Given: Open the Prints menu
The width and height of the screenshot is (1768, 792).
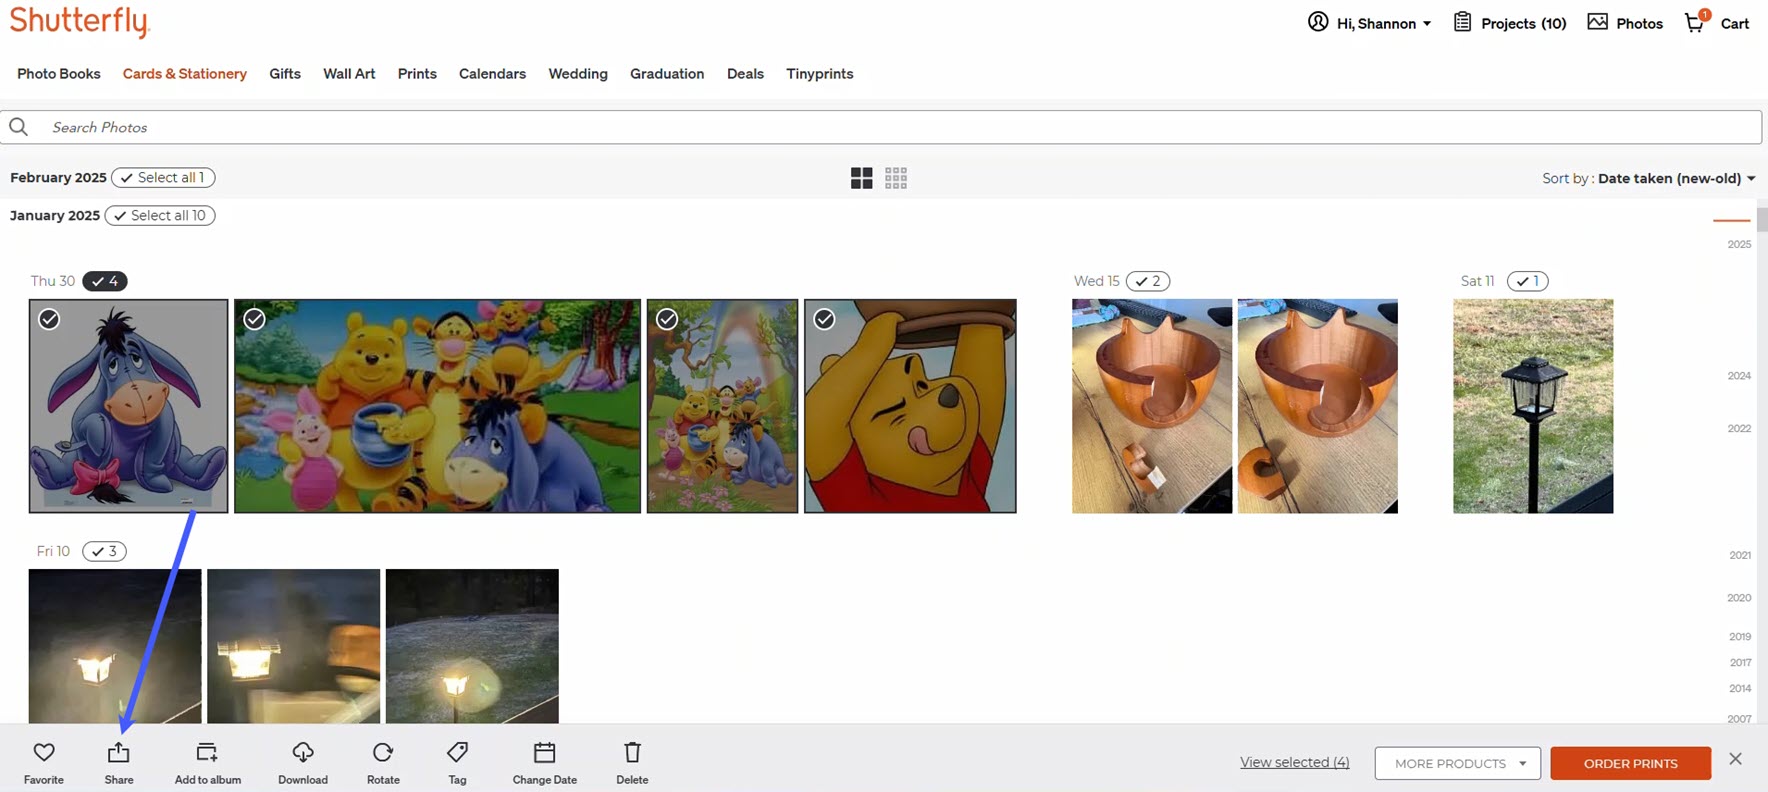Looking at the screenshot, I should (x=417, y=74).
